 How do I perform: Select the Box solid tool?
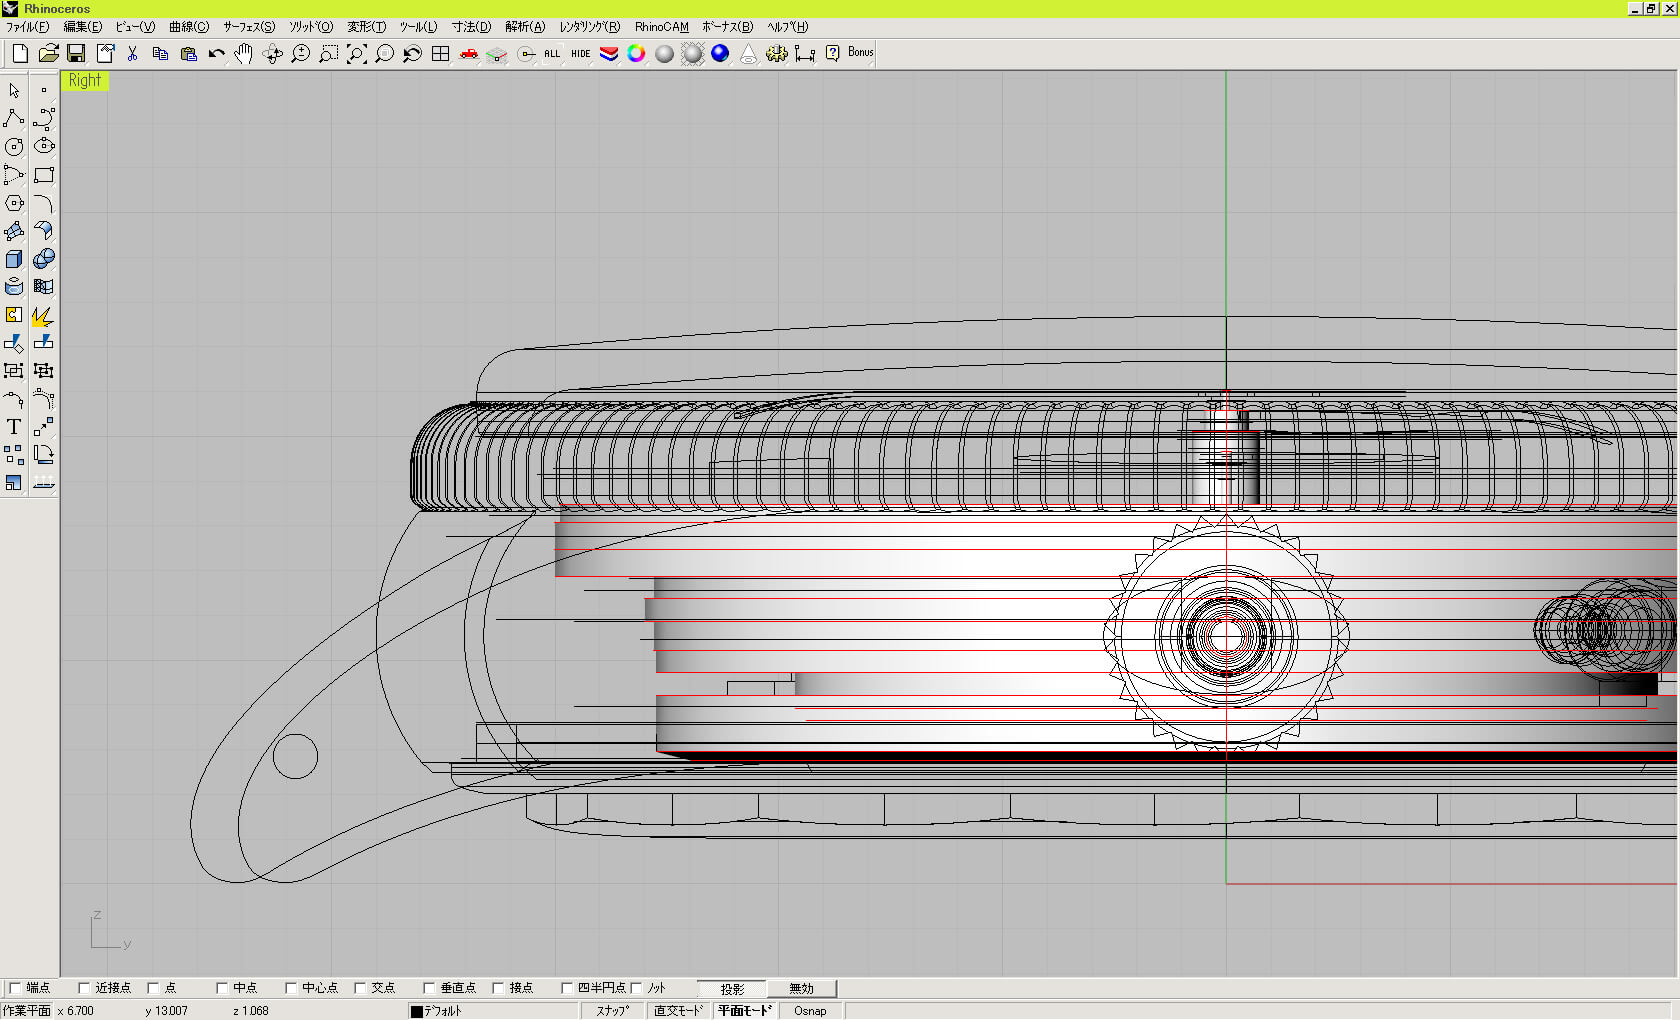14,259
